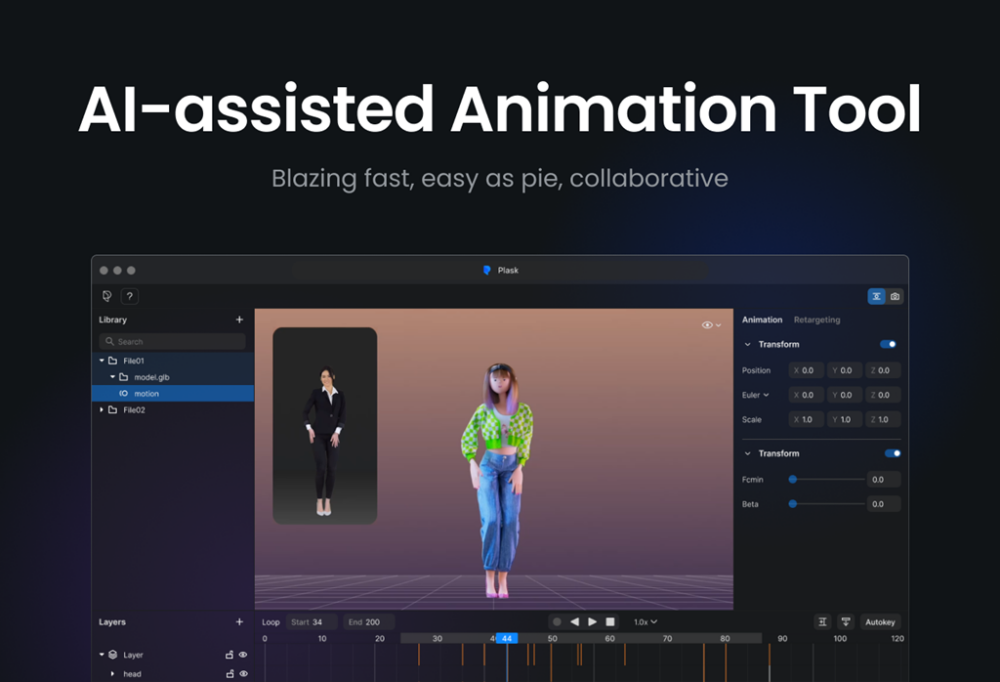Screen dimensions: 1000x682
Task: Toggle the second Transform switch above Fcmin
Action: [x=892, y=454]
